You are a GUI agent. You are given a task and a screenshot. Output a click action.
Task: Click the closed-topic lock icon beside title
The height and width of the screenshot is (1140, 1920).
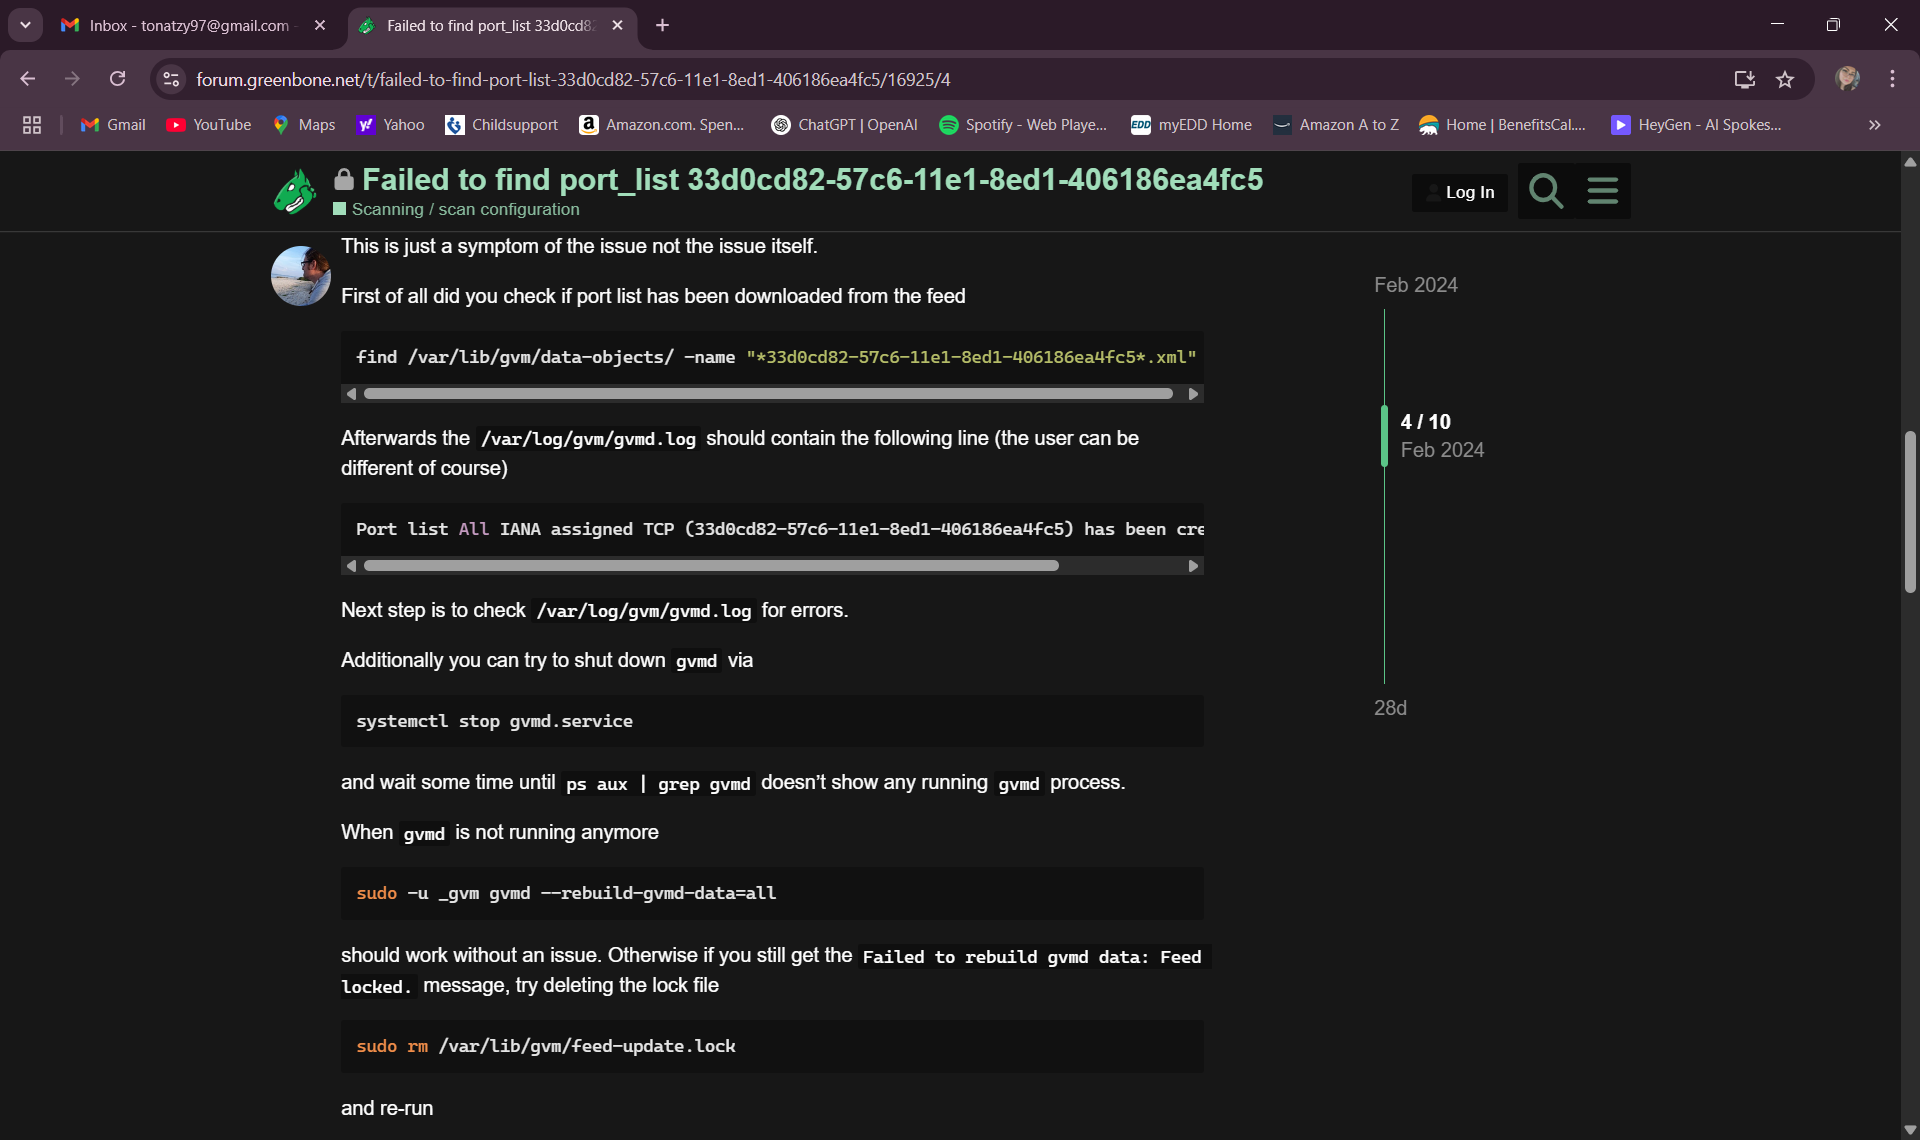coord(344,179)
